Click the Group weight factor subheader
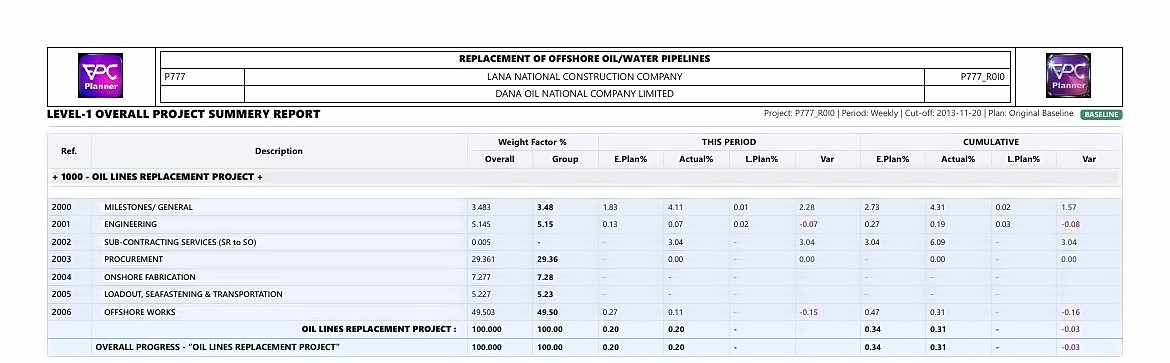1170x363 pixels. click(565, 159)
